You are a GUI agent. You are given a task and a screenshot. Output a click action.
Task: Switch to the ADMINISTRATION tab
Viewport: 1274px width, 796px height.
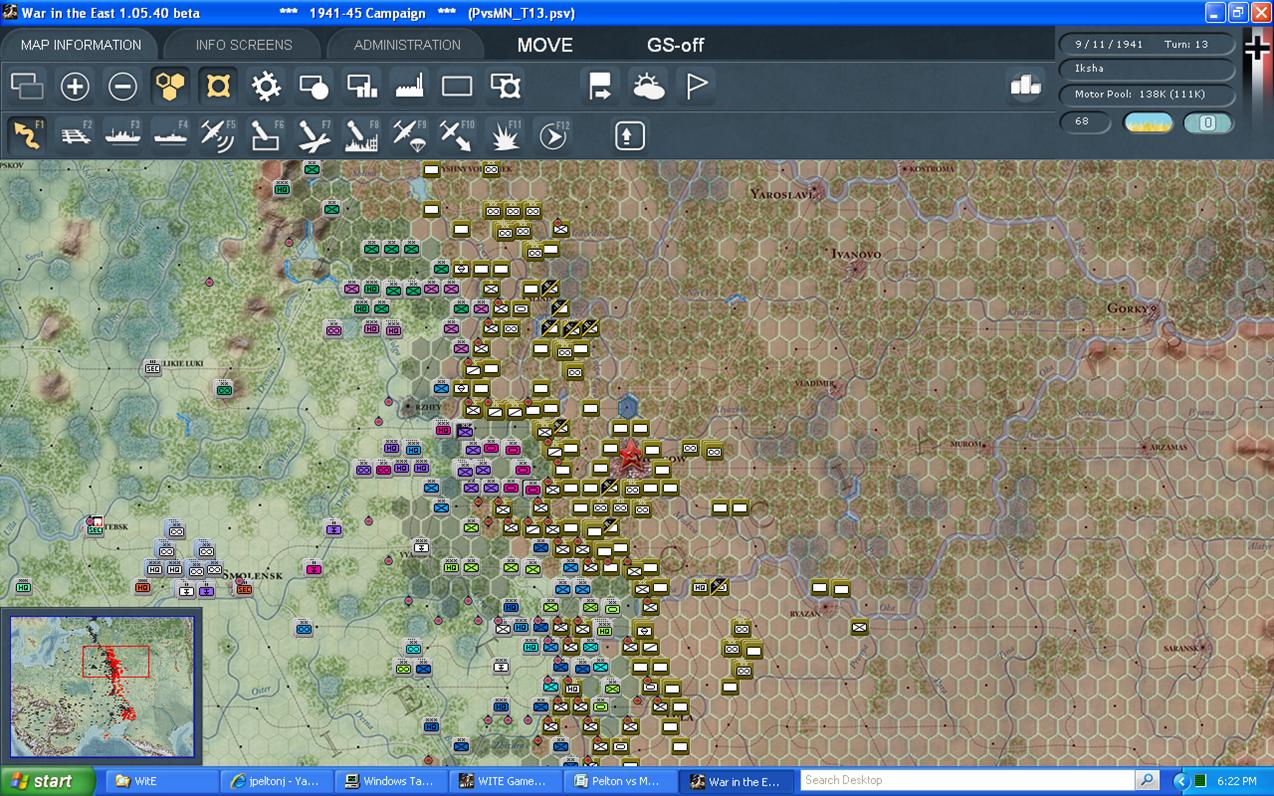[x=407, y=45]
